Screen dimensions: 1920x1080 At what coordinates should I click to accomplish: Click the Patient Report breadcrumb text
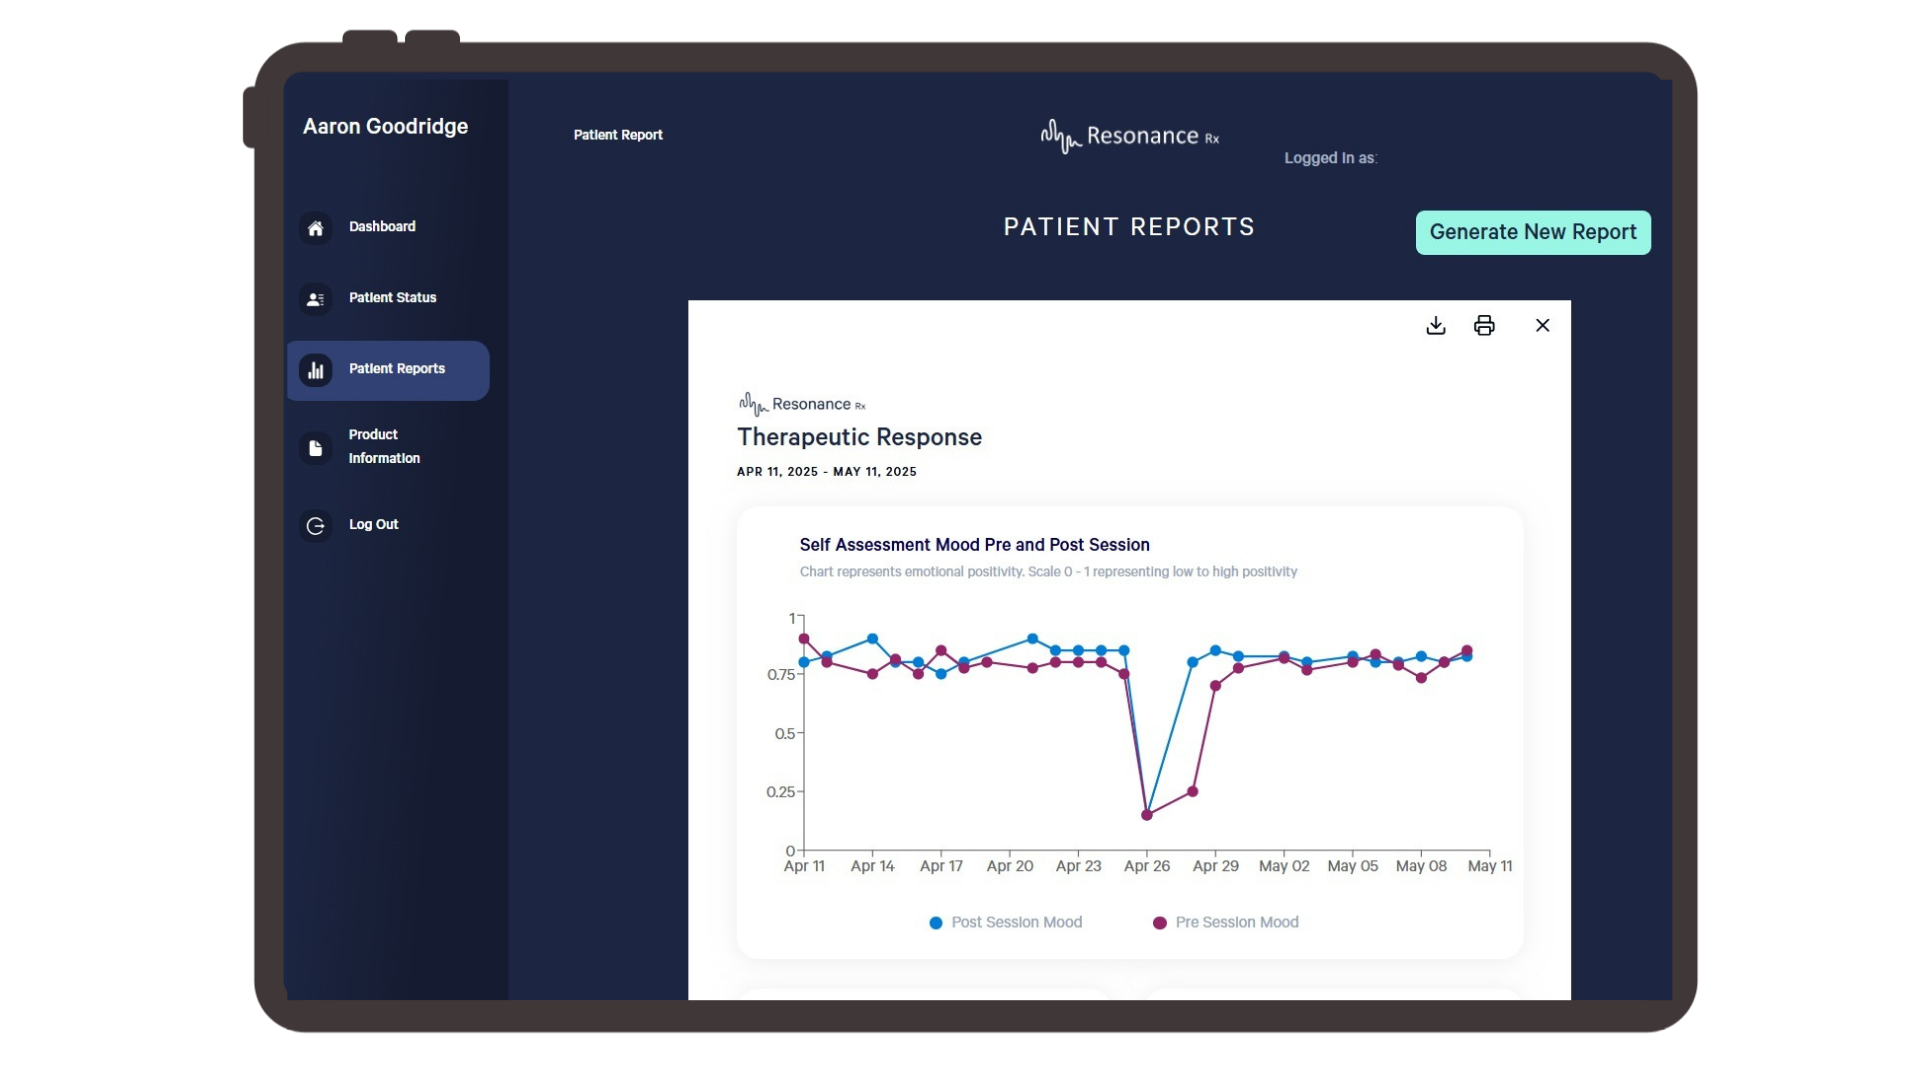pos(618,135)
